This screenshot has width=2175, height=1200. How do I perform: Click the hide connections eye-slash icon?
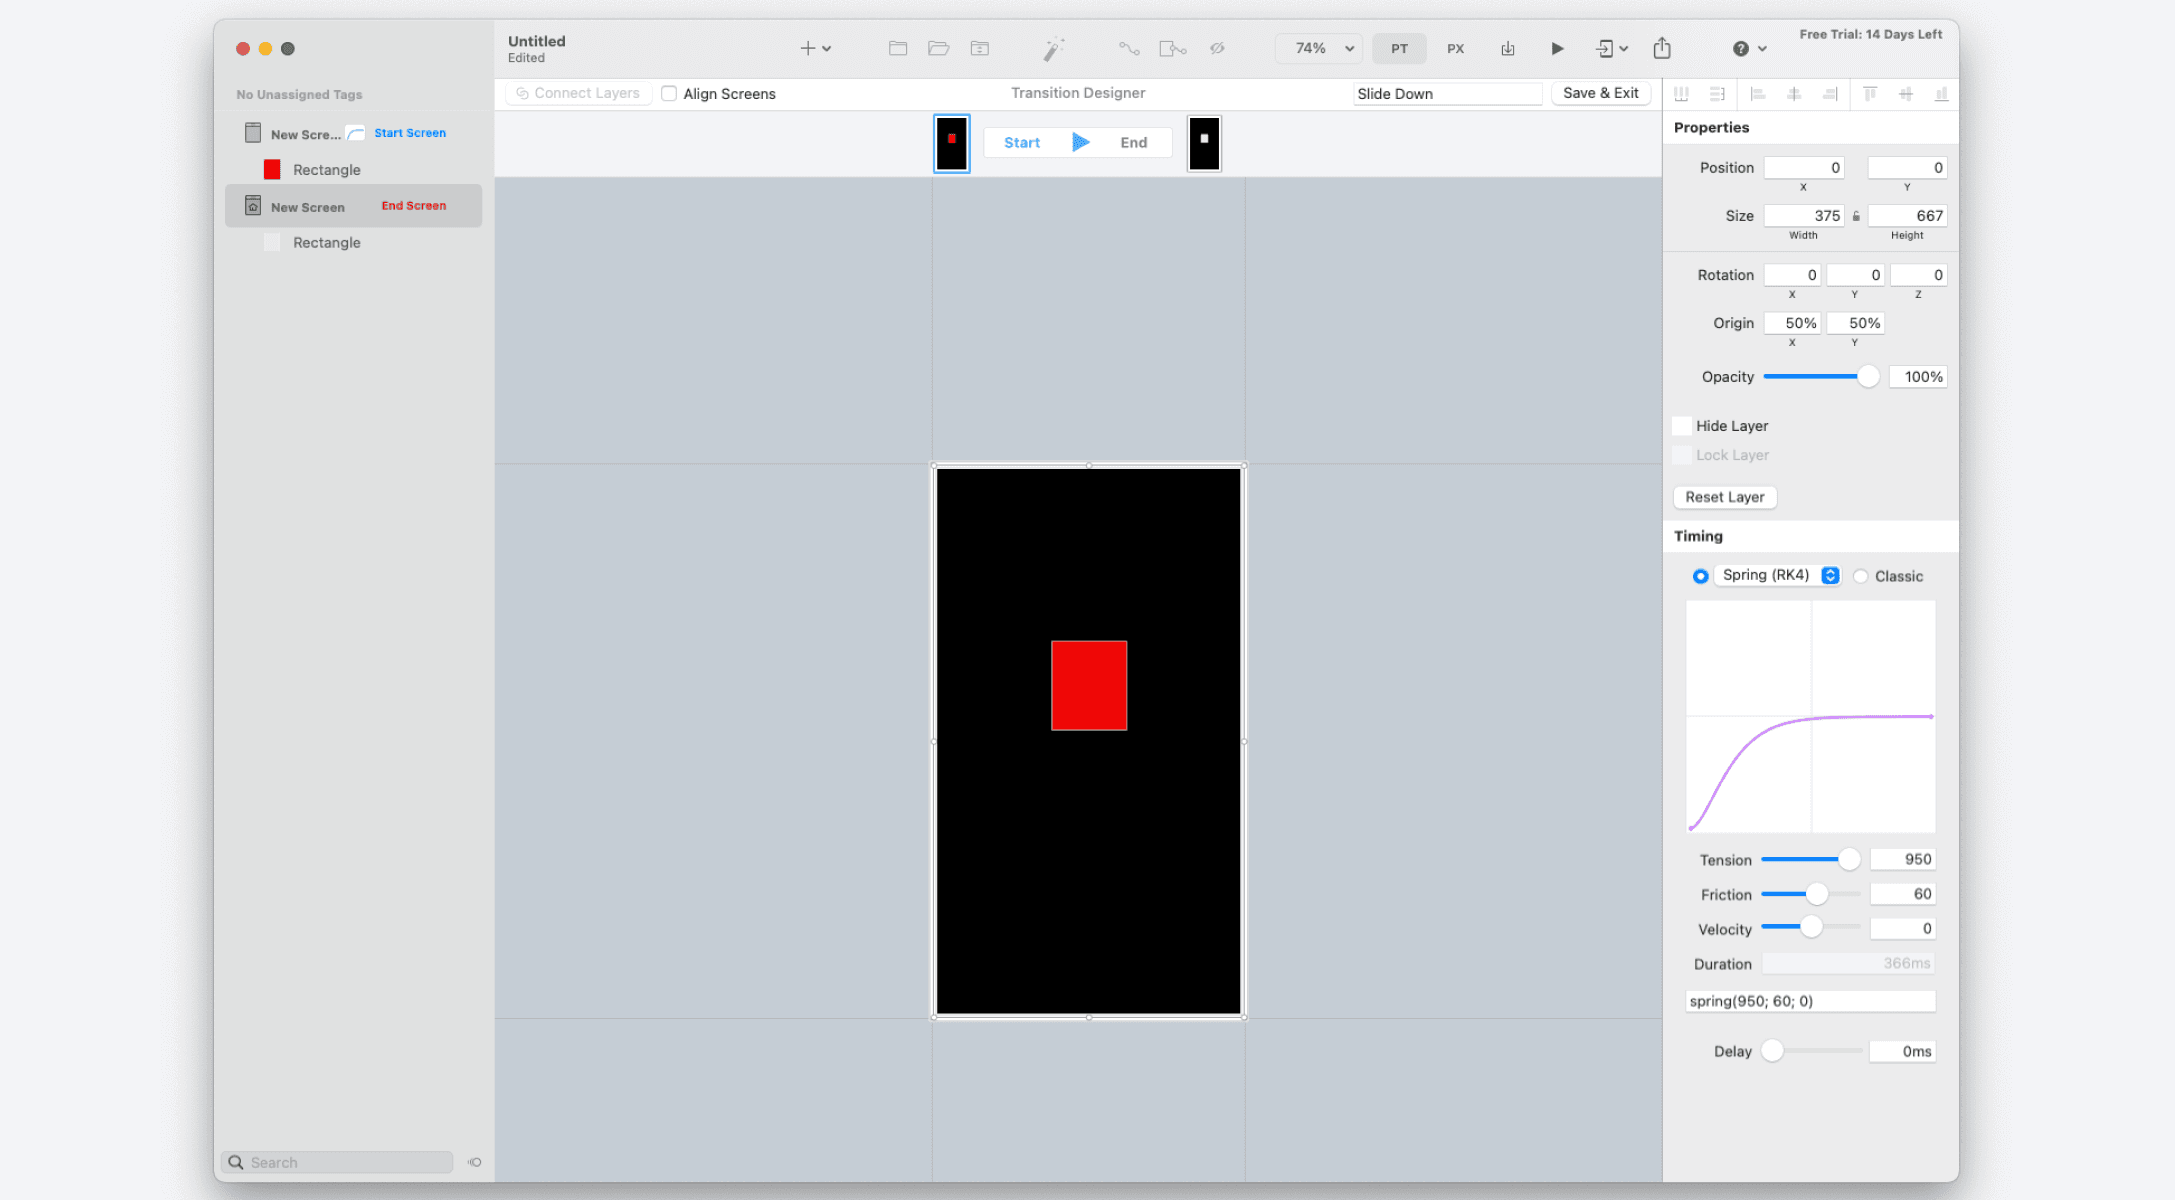pos(1217,48)
